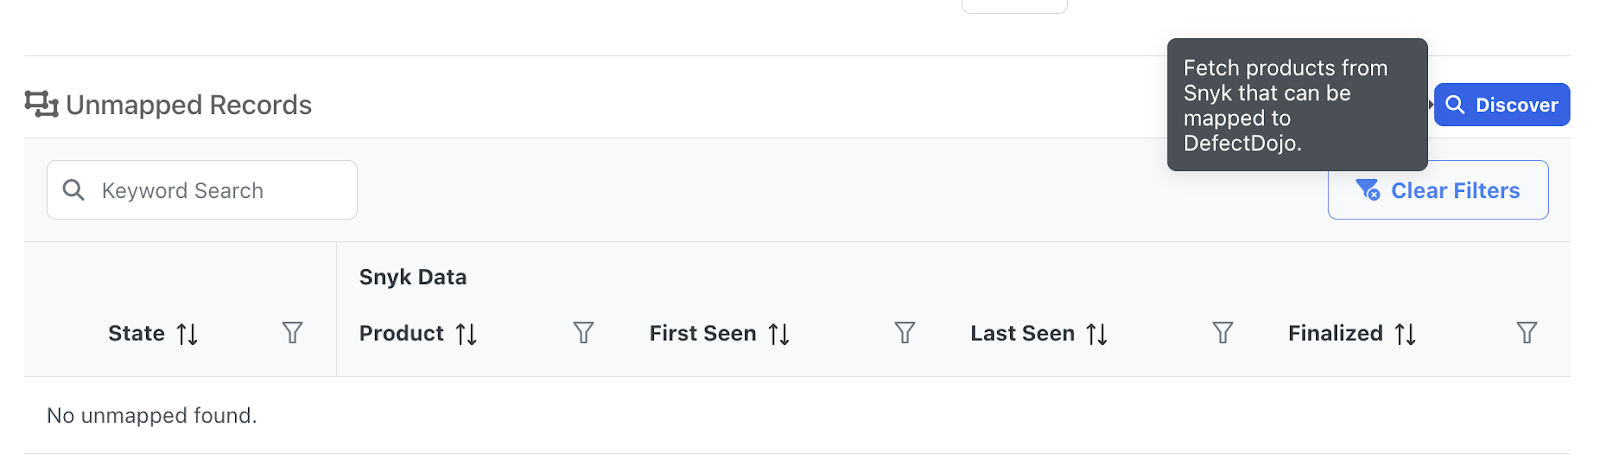The image size is (1600, 467).
Task: Click the First Seen column header
Action: (x=702, y=333)
